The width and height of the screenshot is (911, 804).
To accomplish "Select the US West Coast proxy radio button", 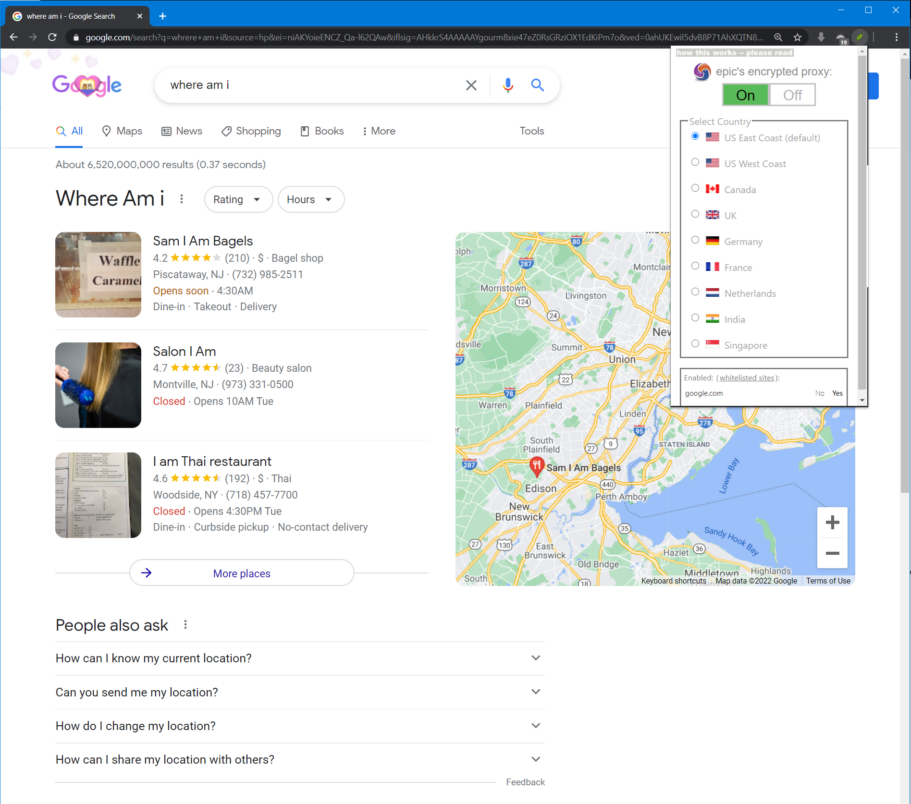I will point(696,163).
